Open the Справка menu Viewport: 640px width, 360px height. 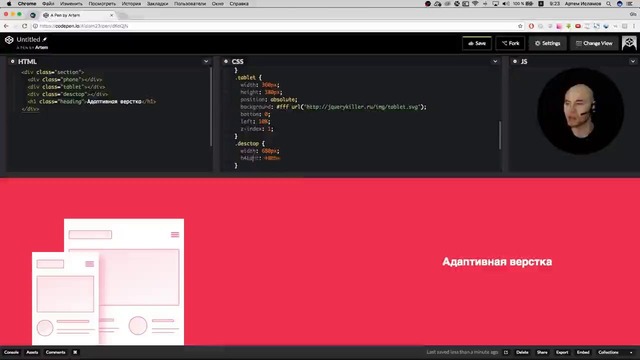239,4
